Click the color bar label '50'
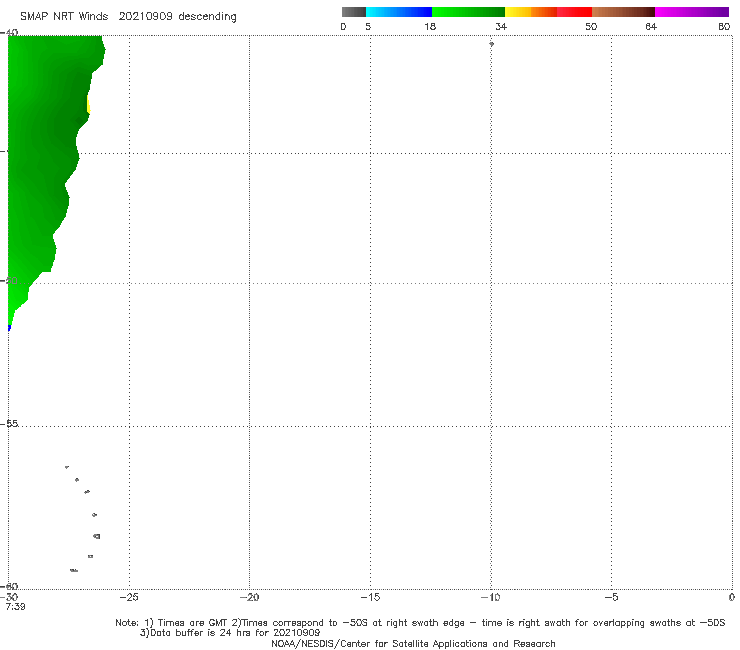The height and width of the screenshot is (650, 740). point(591,26)
